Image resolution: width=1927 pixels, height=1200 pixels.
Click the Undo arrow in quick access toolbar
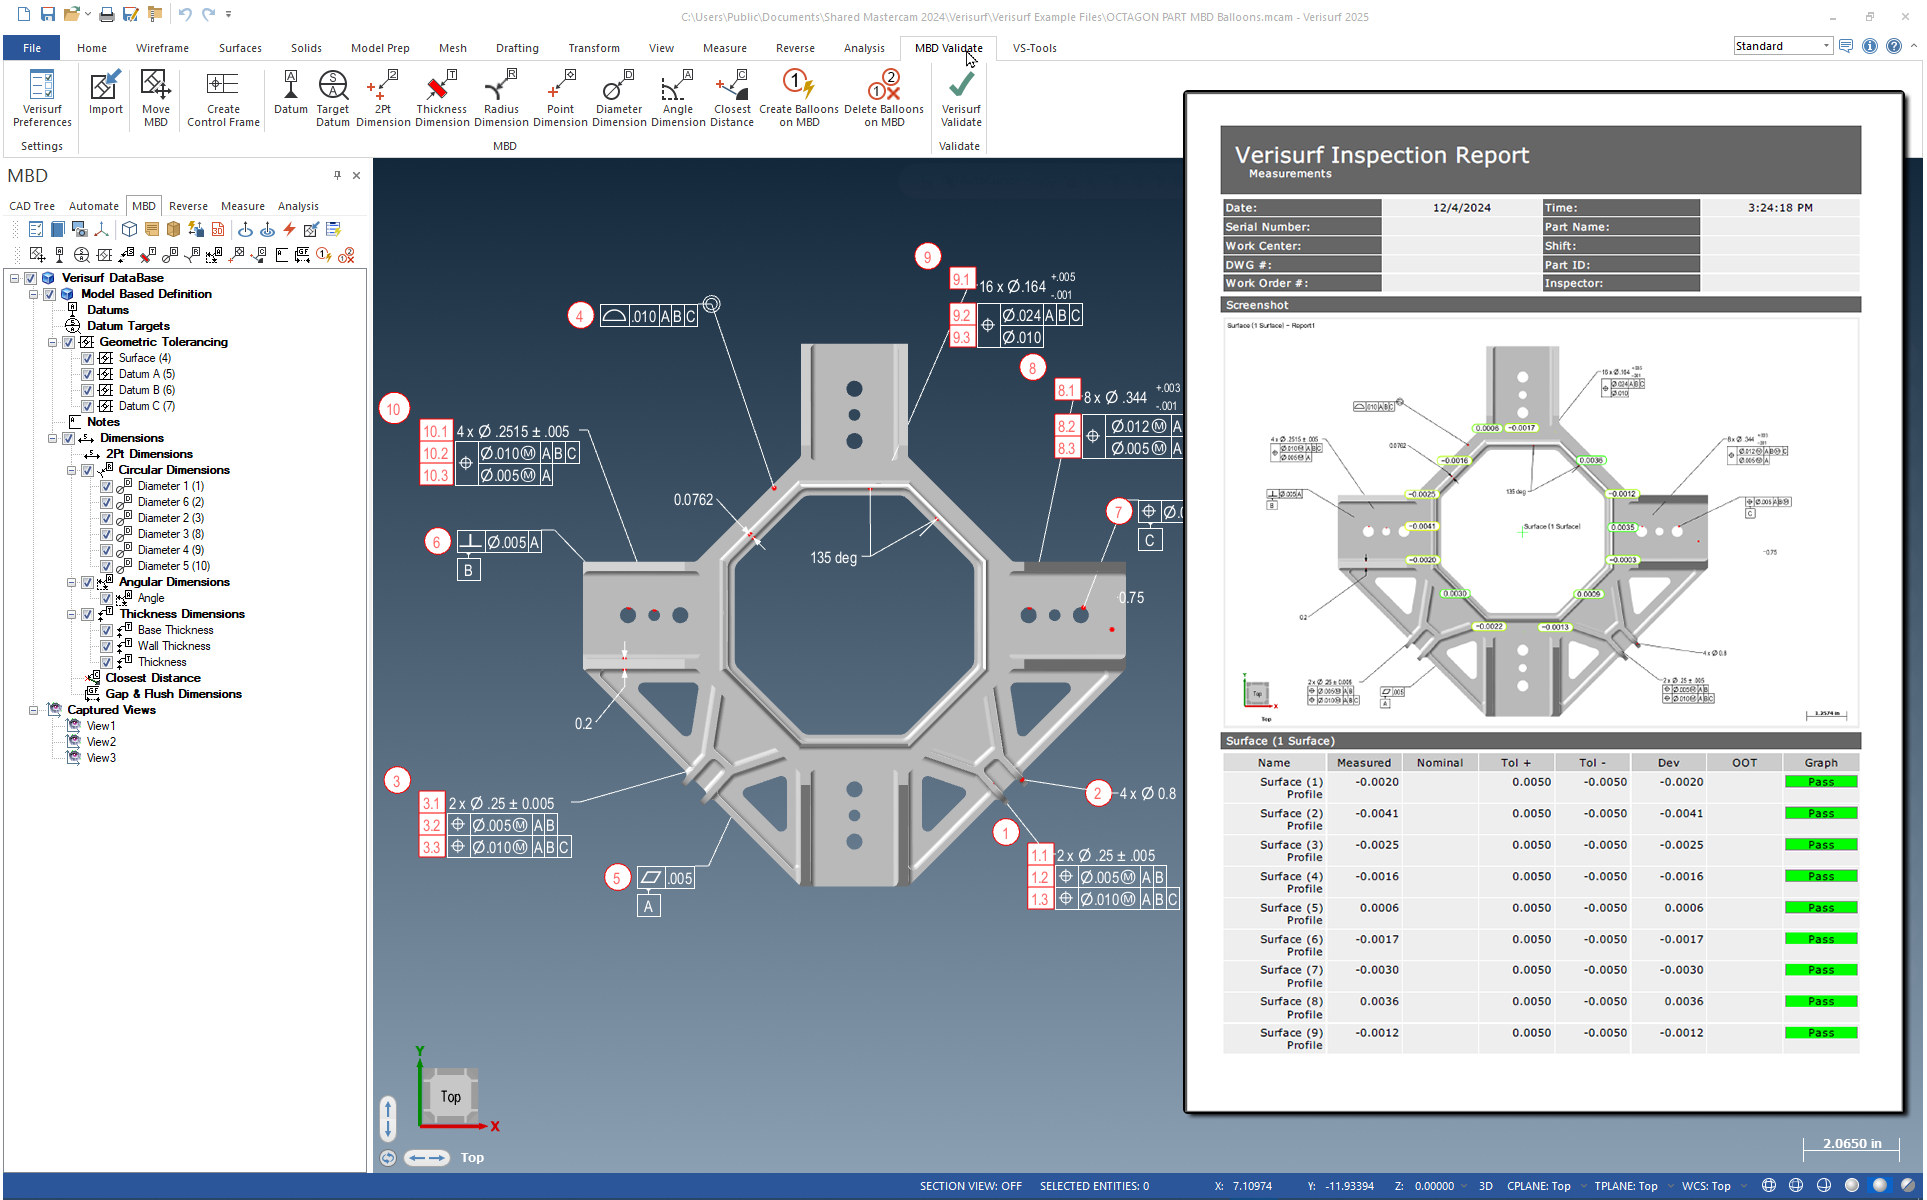point(185,14)
